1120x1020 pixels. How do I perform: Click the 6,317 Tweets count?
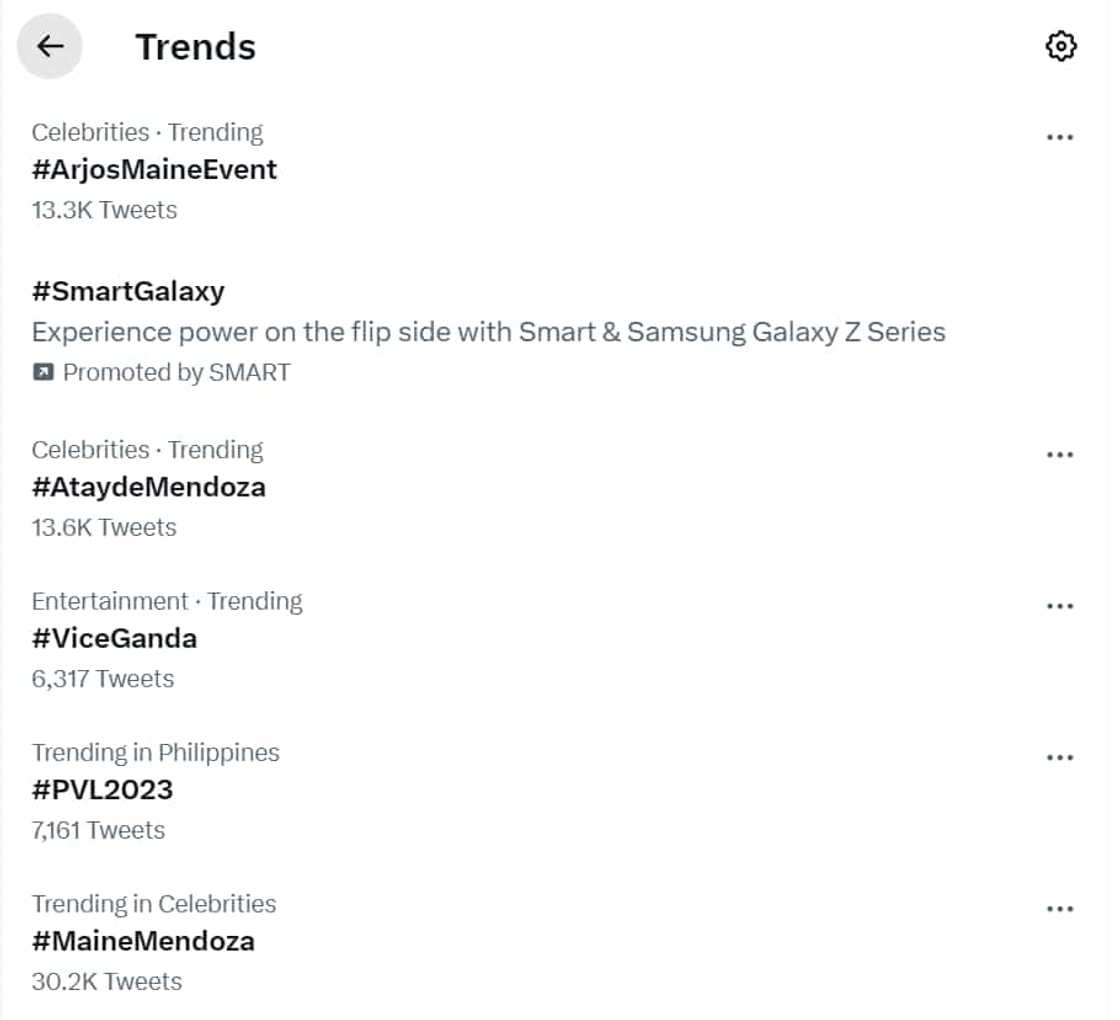102,679
